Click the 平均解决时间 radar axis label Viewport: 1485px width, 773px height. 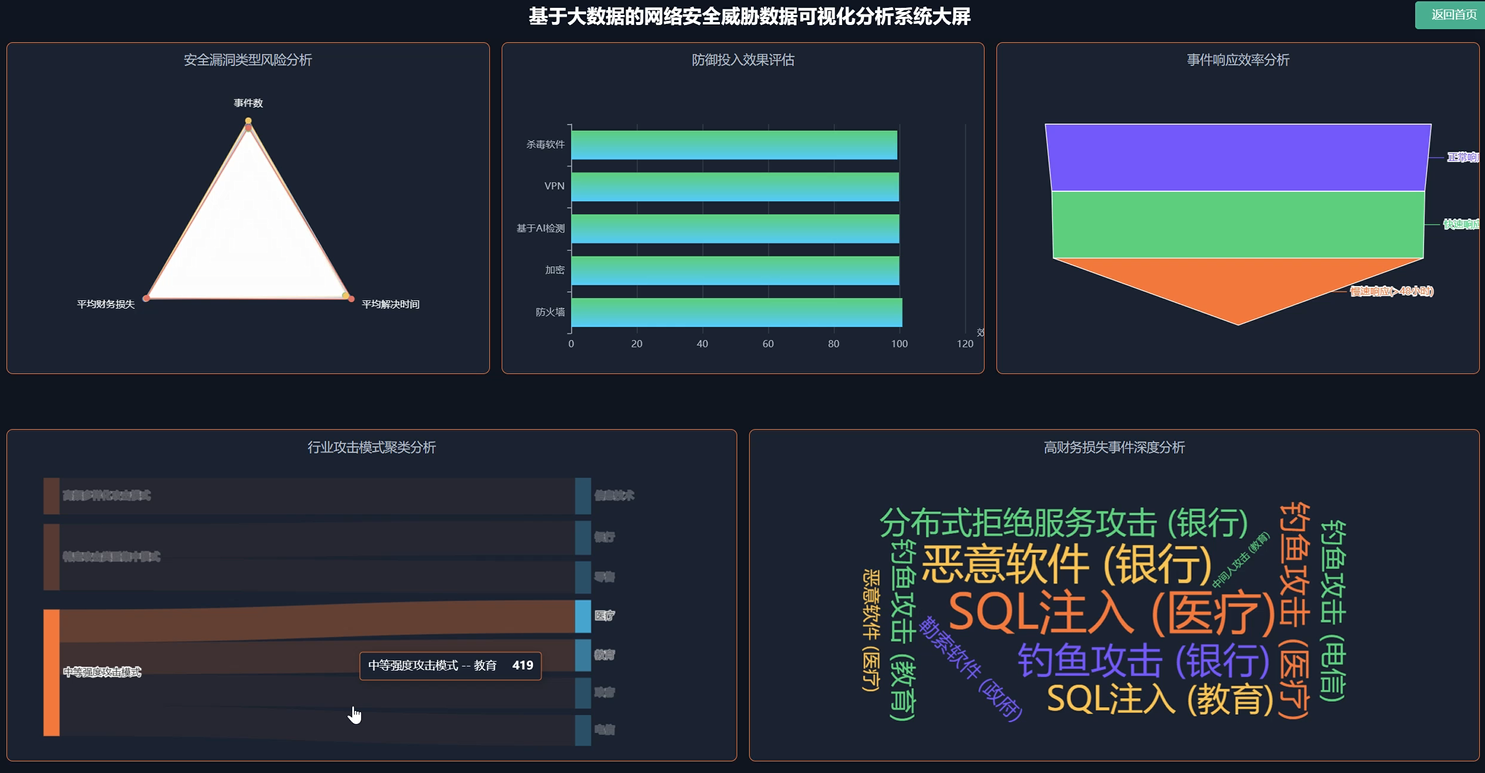(x=390, y=304)
